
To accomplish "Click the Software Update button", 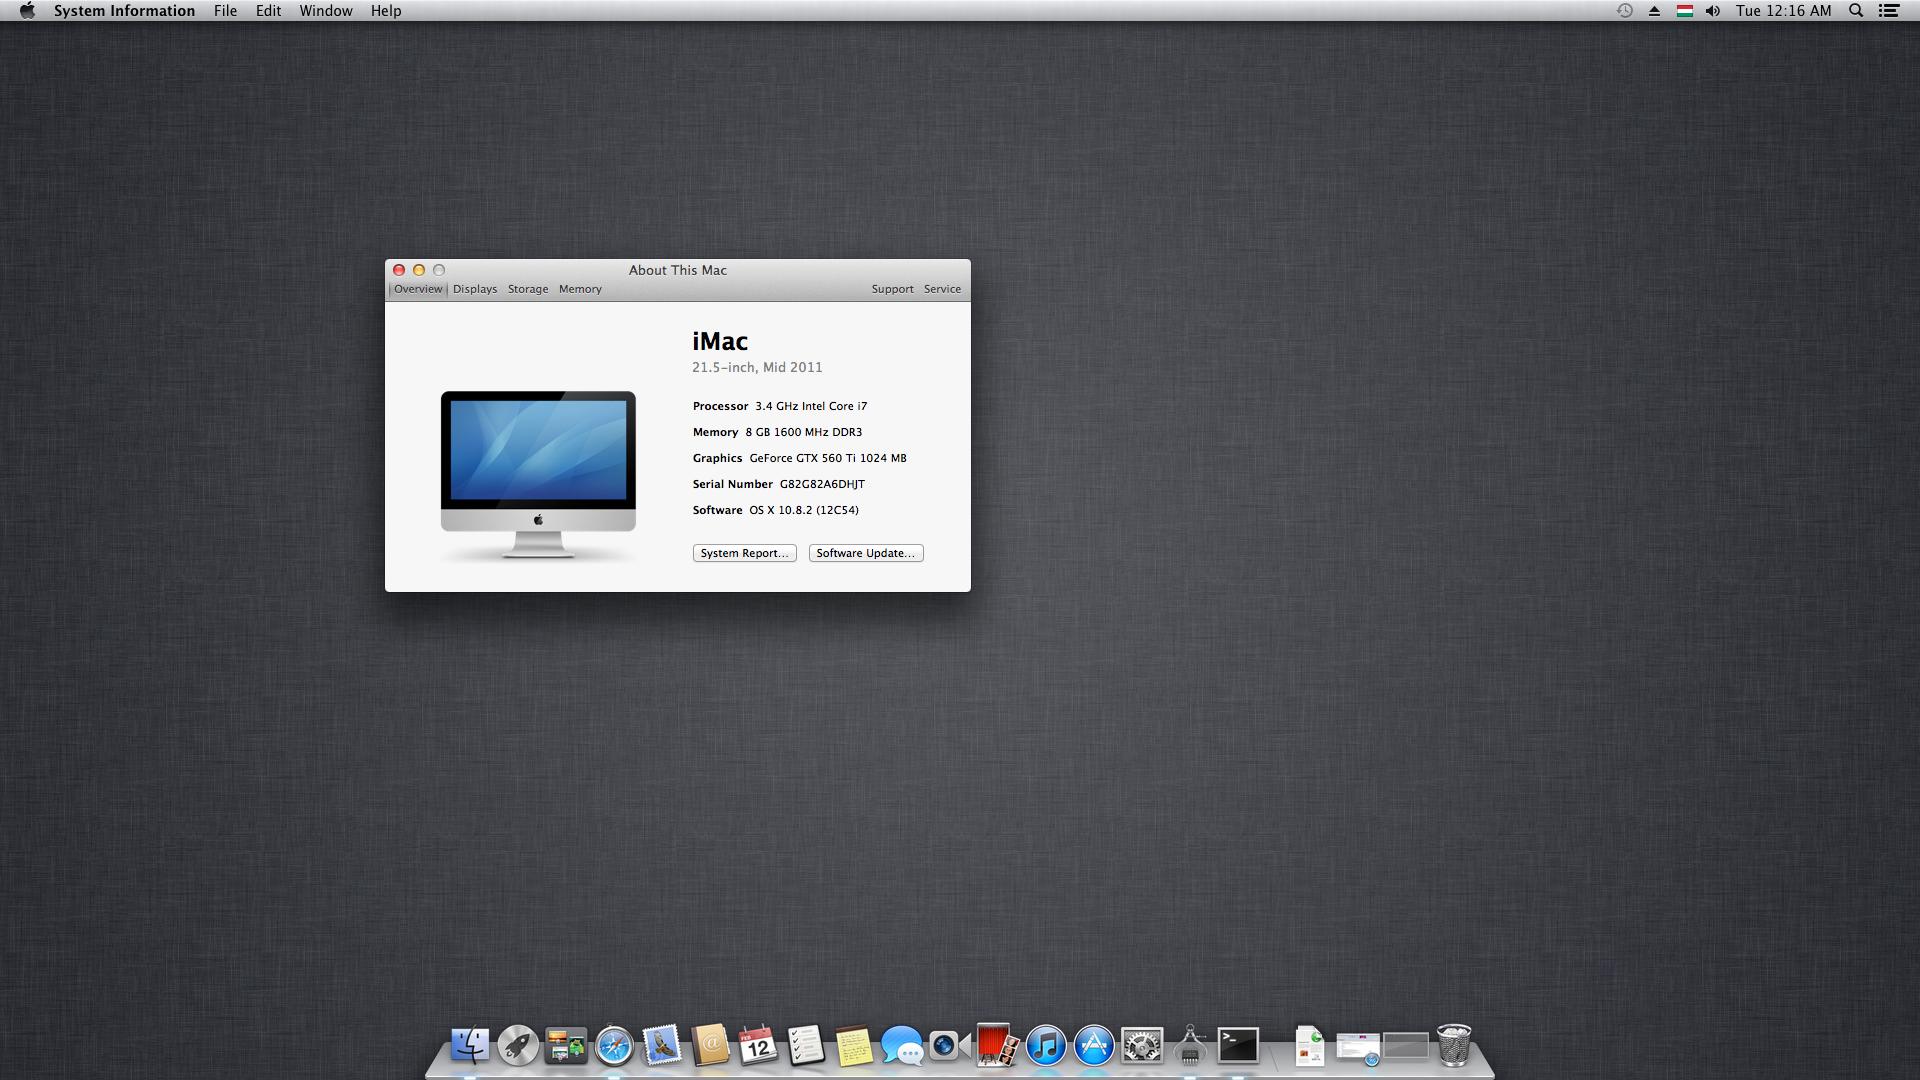I will 866,553.
